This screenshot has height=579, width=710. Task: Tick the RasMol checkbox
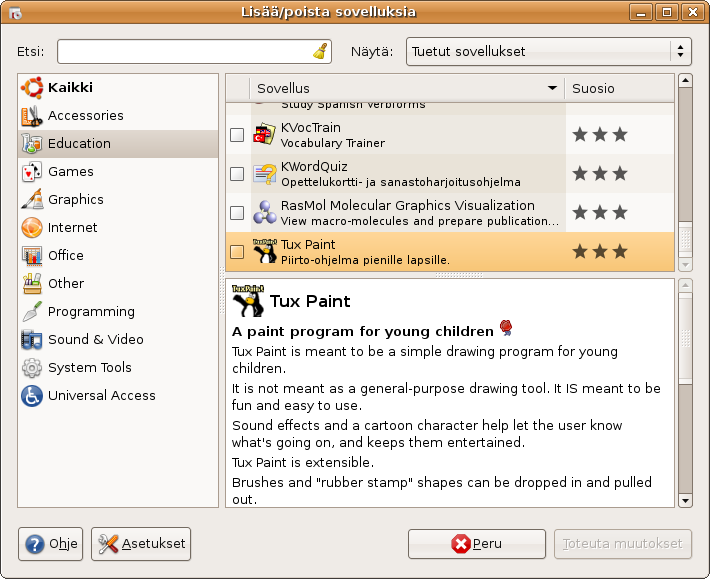tap(237, 213)
